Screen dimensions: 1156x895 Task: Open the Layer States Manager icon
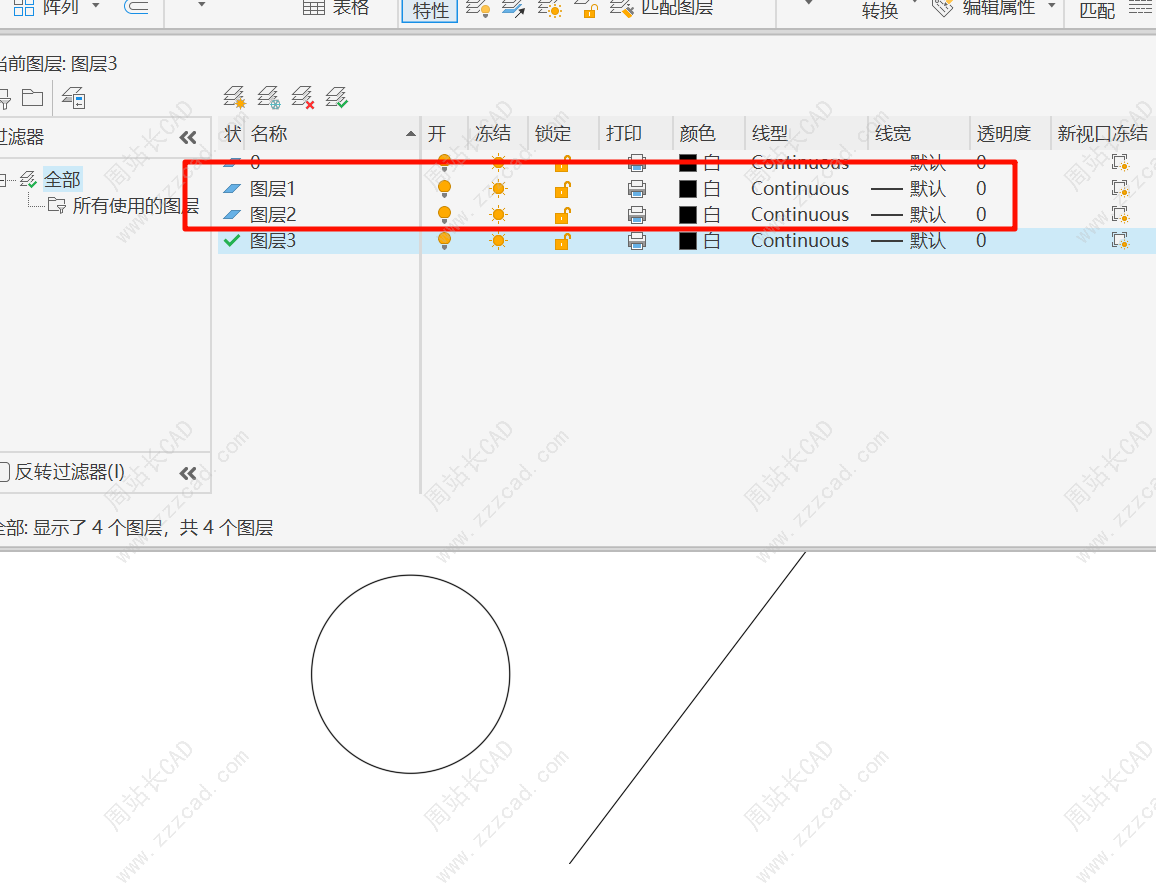[x=73, y=98]
